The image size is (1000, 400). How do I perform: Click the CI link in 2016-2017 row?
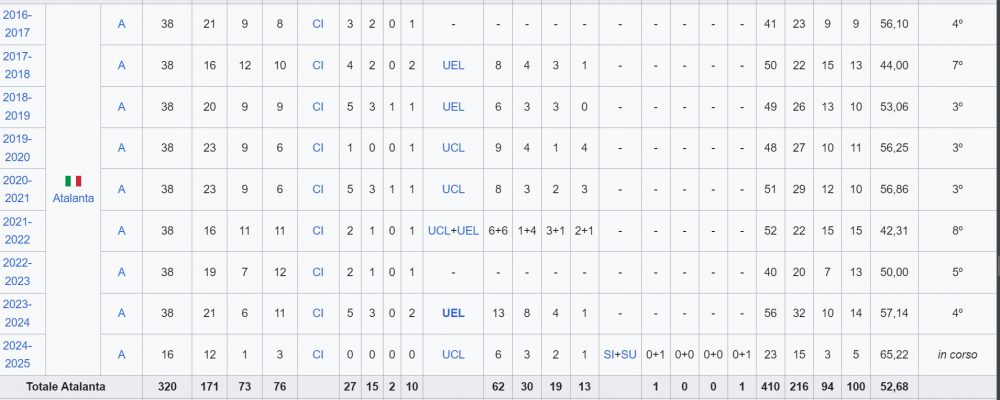[318, 24]
